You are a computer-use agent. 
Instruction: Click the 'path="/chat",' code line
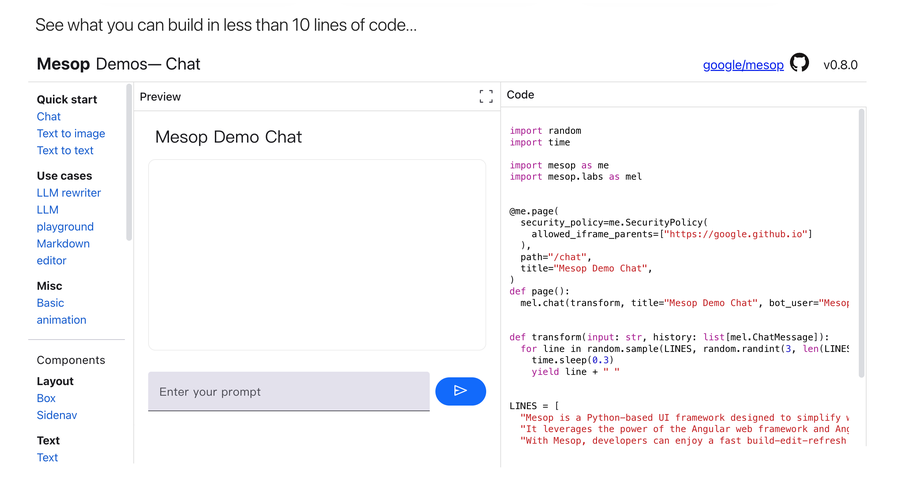click(556, 257)
